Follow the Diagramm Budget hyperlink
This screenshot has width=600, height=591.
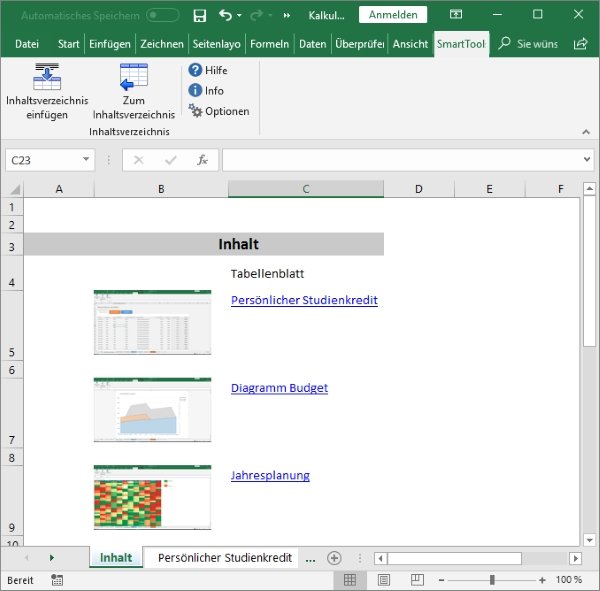[x=279, y=388]
